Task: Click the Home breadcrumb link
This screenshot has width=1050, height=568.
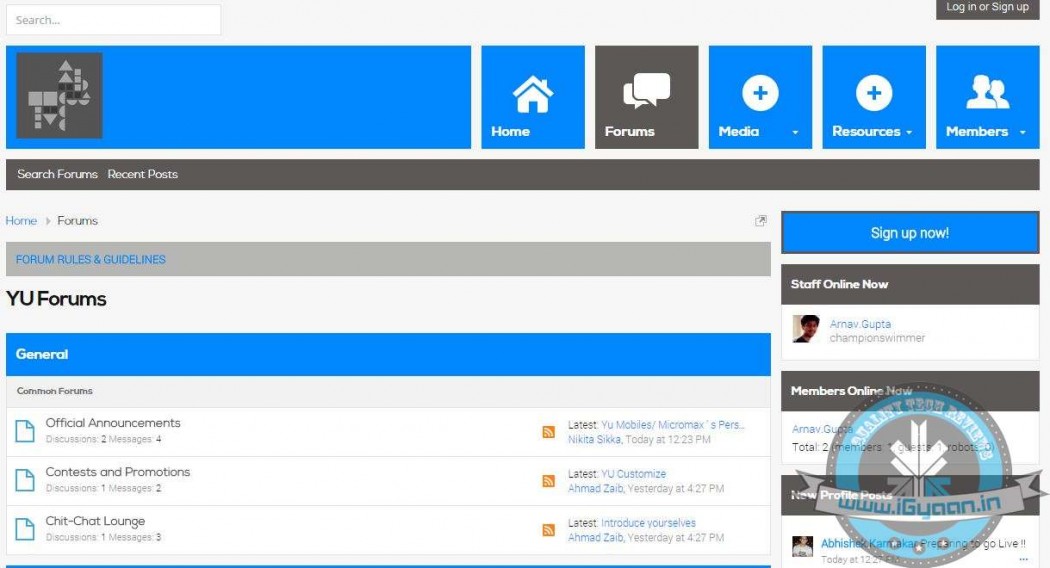Action: pos(21,221)
